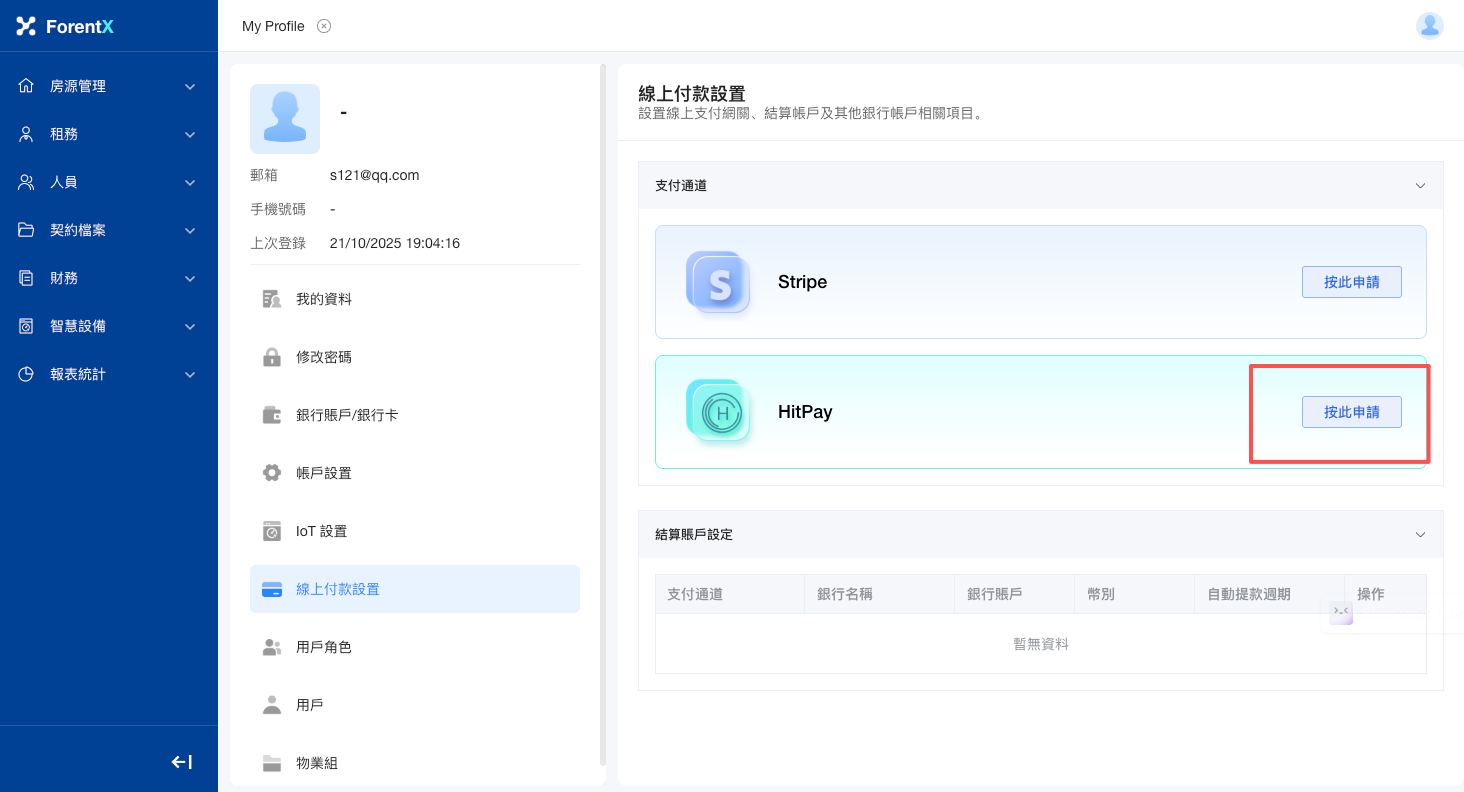Click the ForentX logo icon

[x=26, y=26]
